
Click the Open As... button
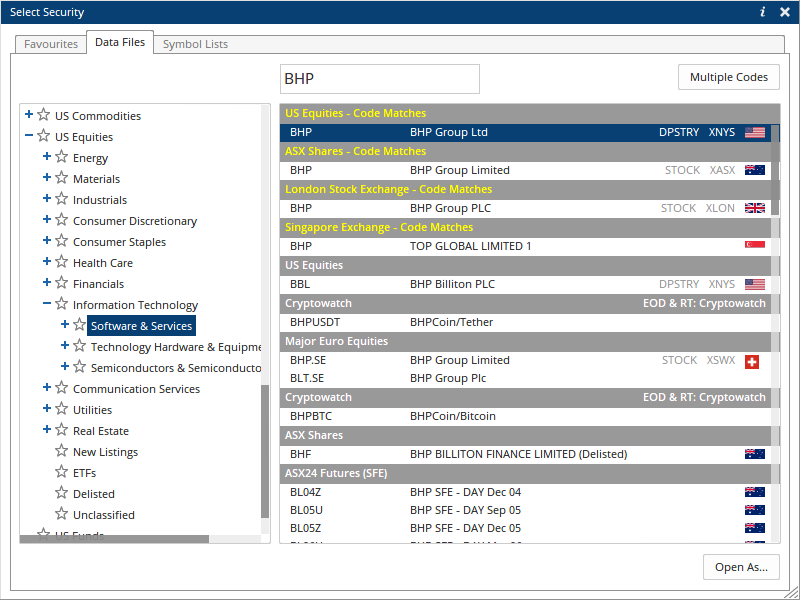click(x=741, y=567)
